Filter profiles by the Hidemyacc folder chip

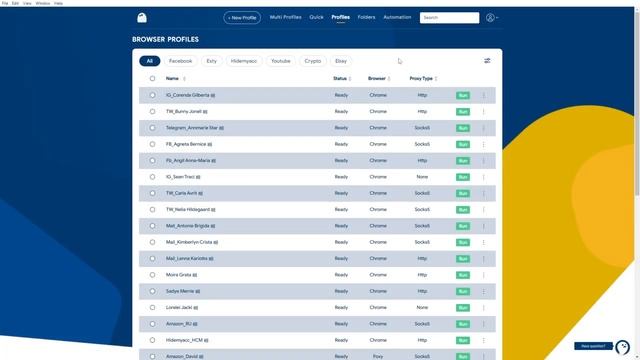coord(244,61)
